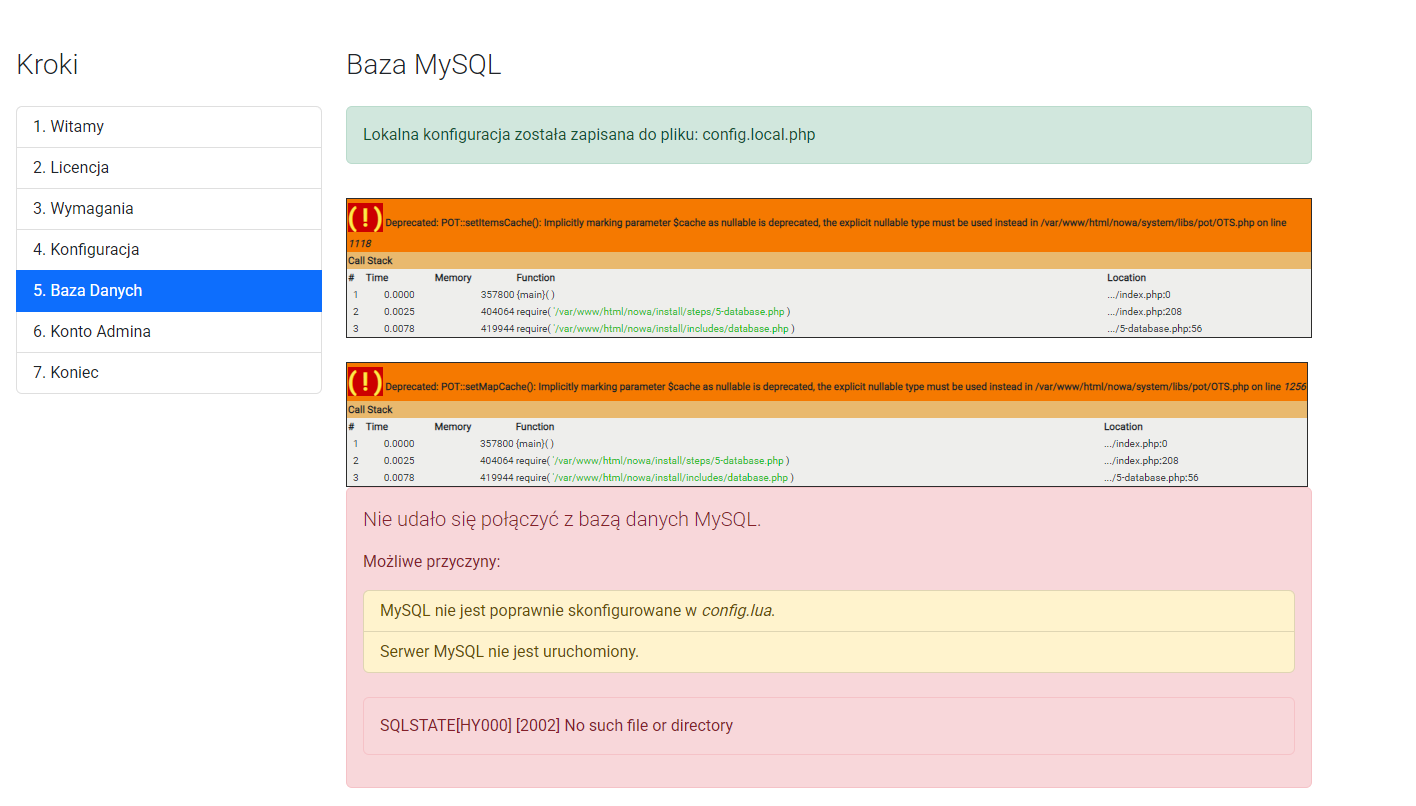This screenshot has height=806, width=1416.
Task: Click '.../5-database.php:56' location in the setItemsCache stack
Action: pyautogui.click(x=1154, y=329)
